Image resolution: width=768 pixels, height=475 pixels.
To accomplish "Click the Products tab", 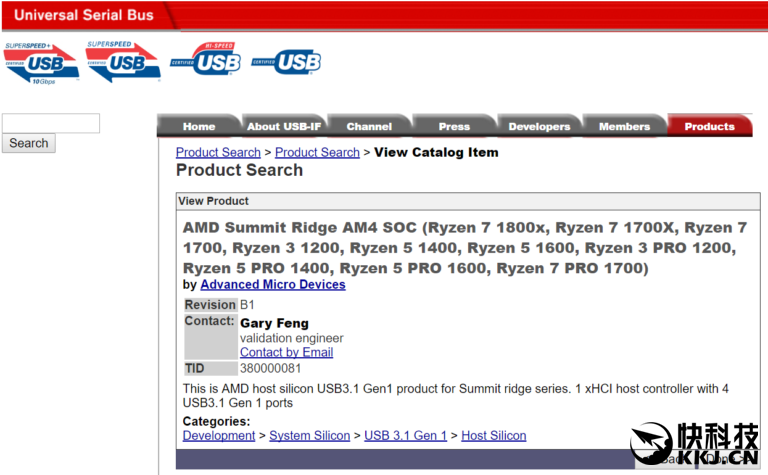I will click(709, 126).
